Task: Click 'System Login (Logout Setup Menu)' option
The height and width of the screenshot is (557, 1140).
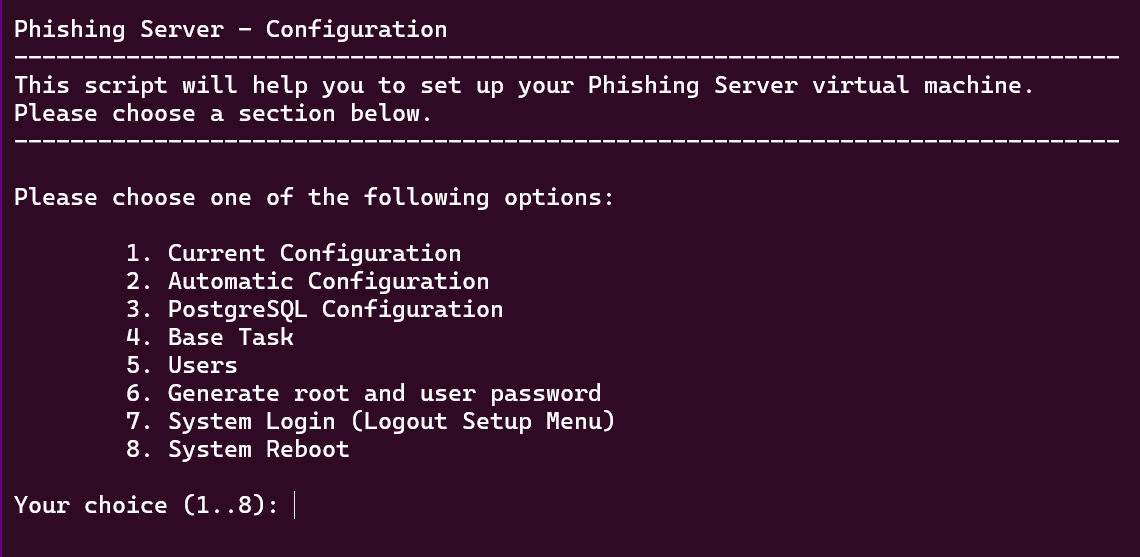Action: coord(391,421)
